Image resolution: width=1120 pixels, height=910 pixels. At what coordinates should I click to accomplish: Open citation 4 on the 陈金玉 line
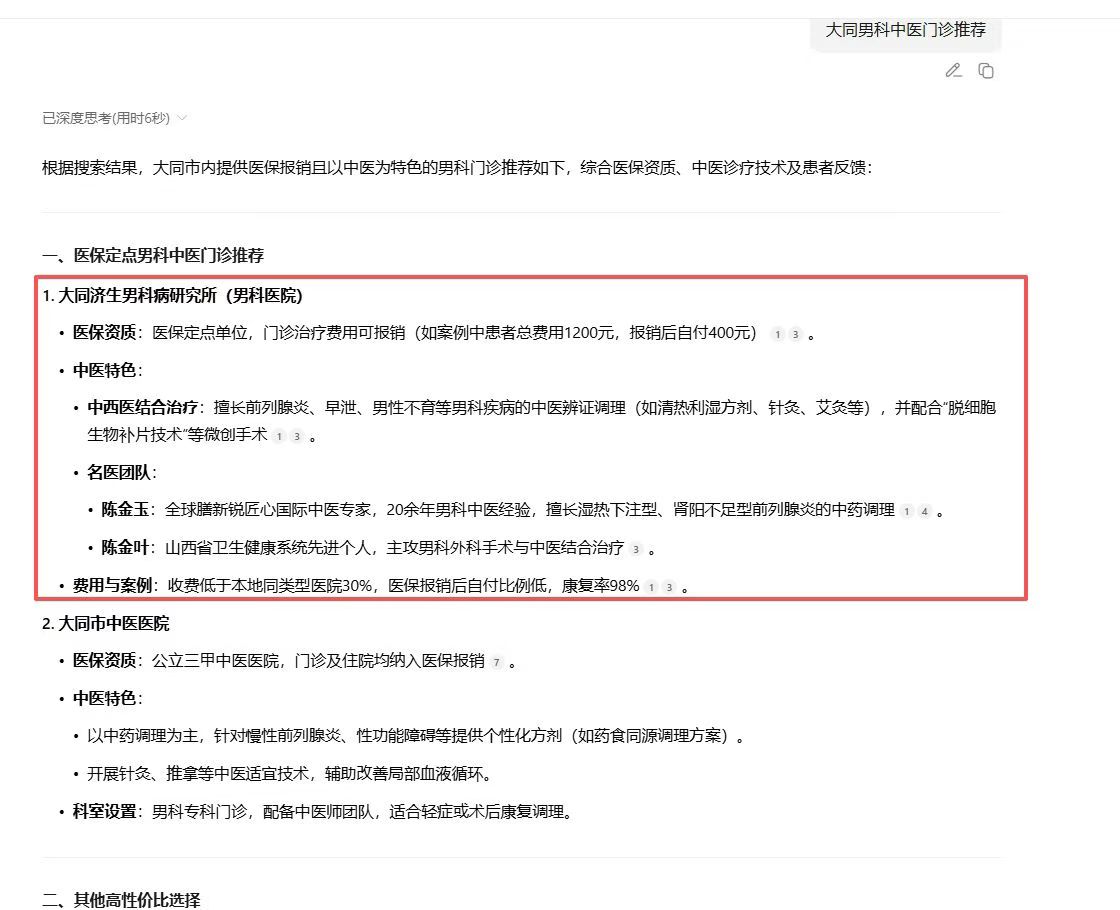(x=925, y=511)
